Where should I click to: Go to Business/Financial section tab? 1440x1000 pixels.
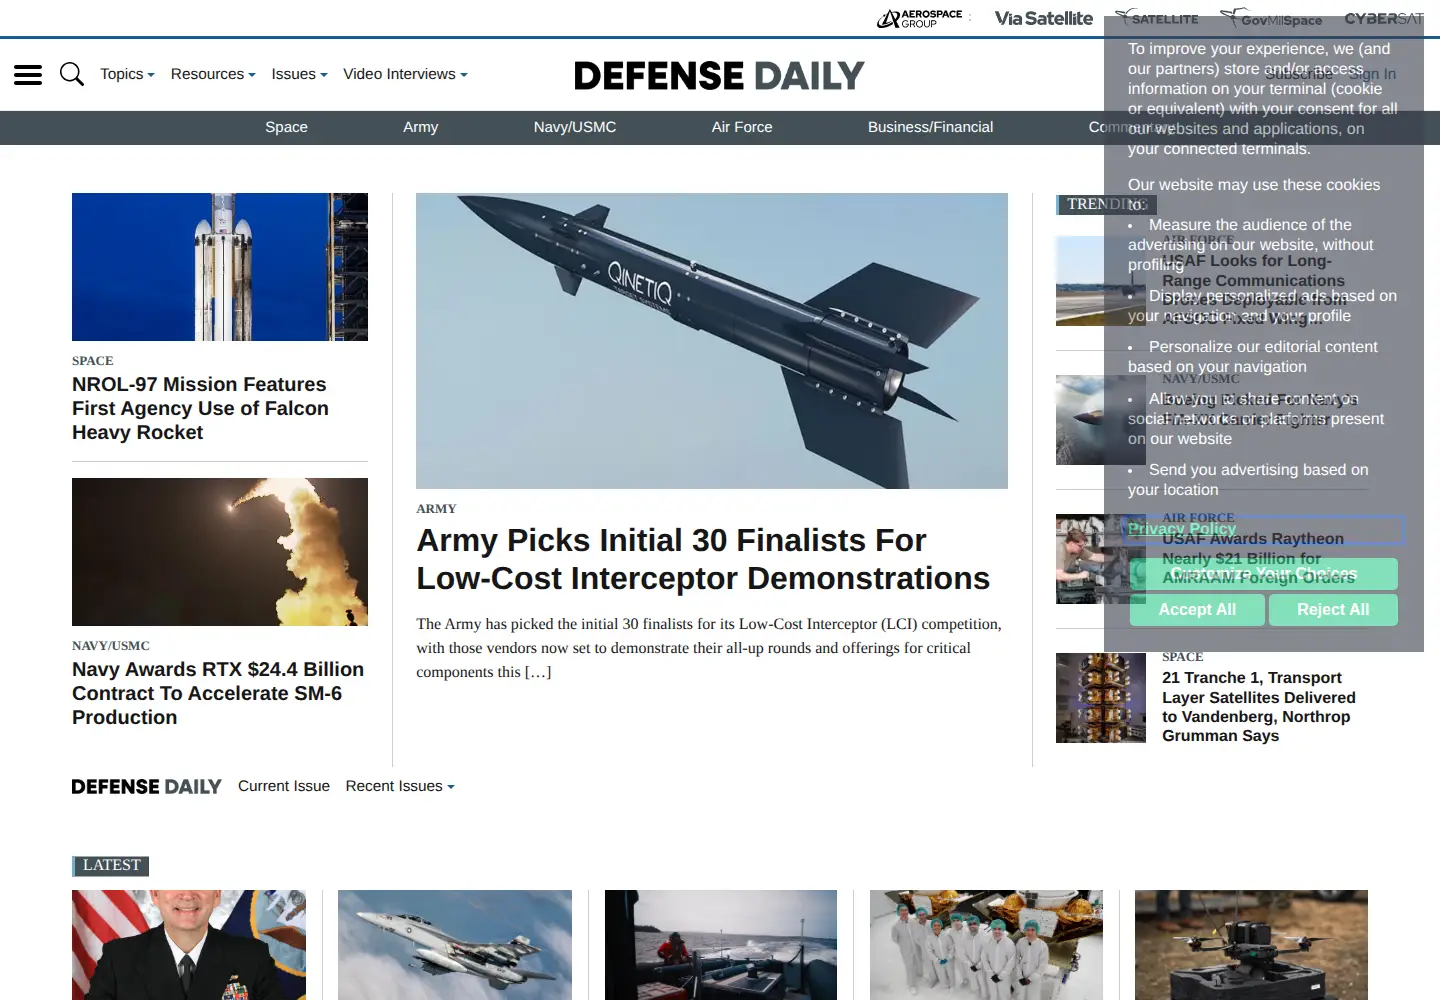pyautogui.click(x=930, y=127)
